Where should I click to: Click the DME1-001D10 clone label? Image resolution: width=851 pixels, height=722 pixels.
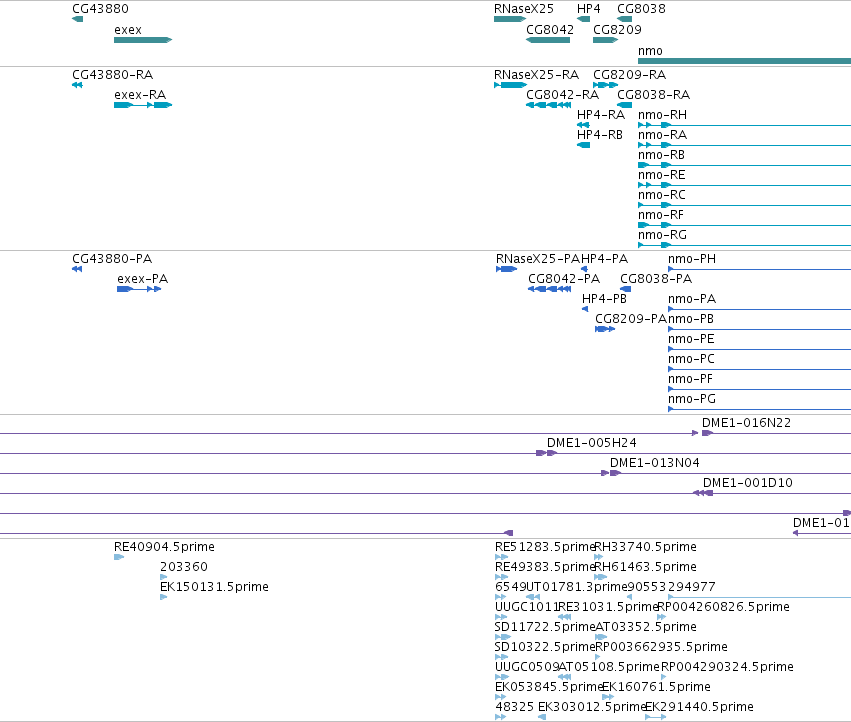tap(747, 483)
